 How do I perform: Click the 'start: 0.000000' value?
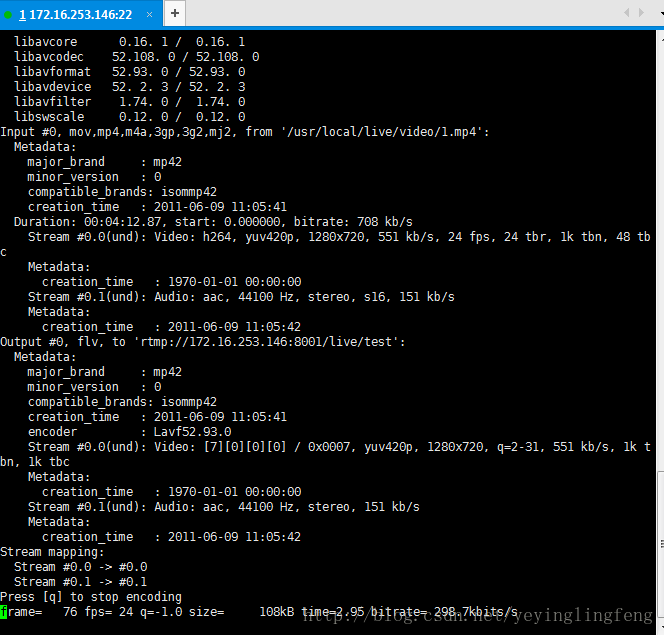(x=228, y=222)
